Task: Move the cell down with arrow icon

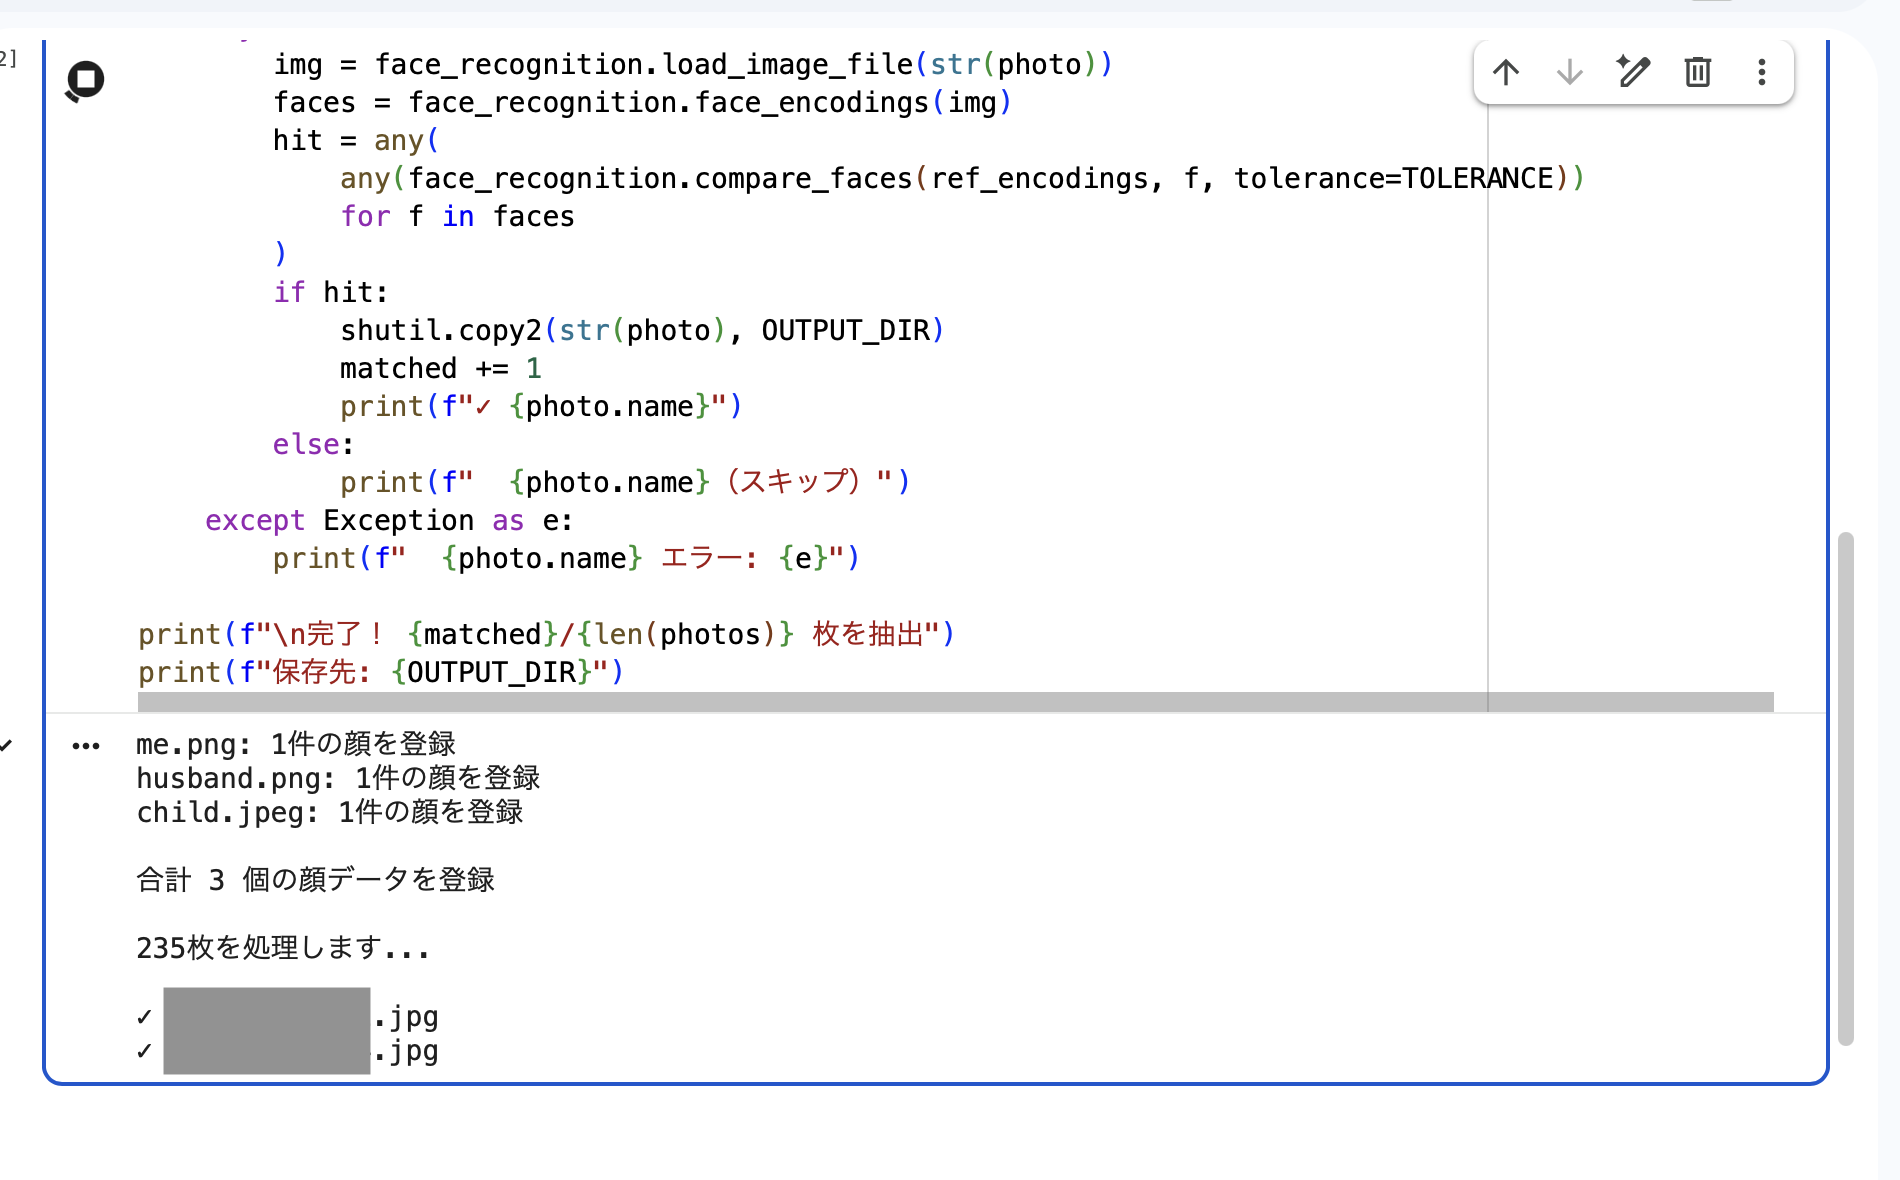Action: 1570,72
